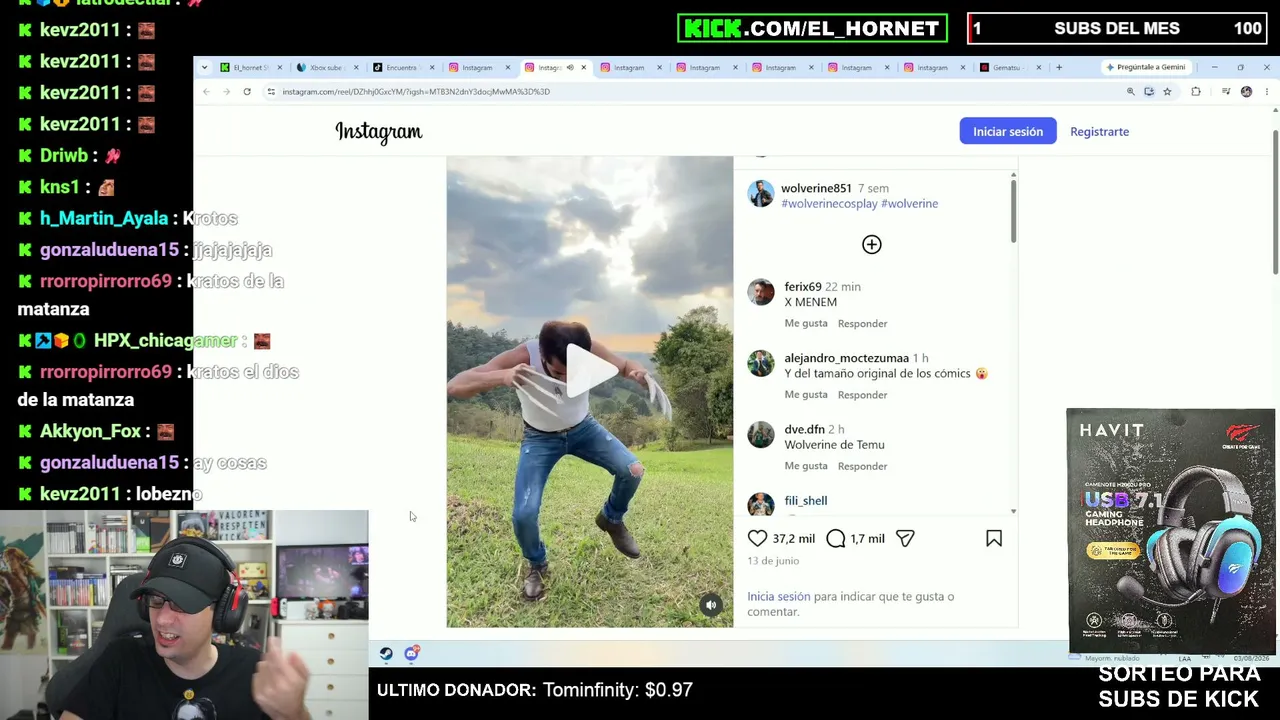Reply to dve.dfn's comment

[x=862, y=466]
